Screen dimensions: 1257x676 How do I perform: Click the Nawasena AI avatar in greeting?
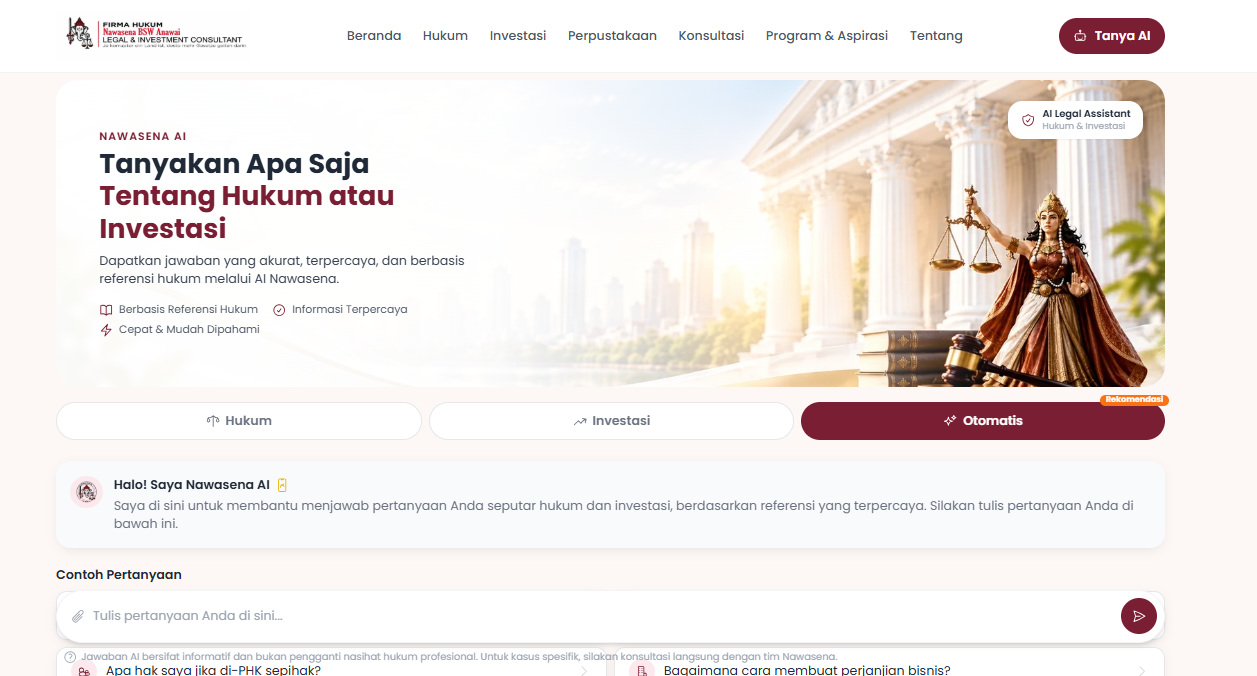(87, 492)
